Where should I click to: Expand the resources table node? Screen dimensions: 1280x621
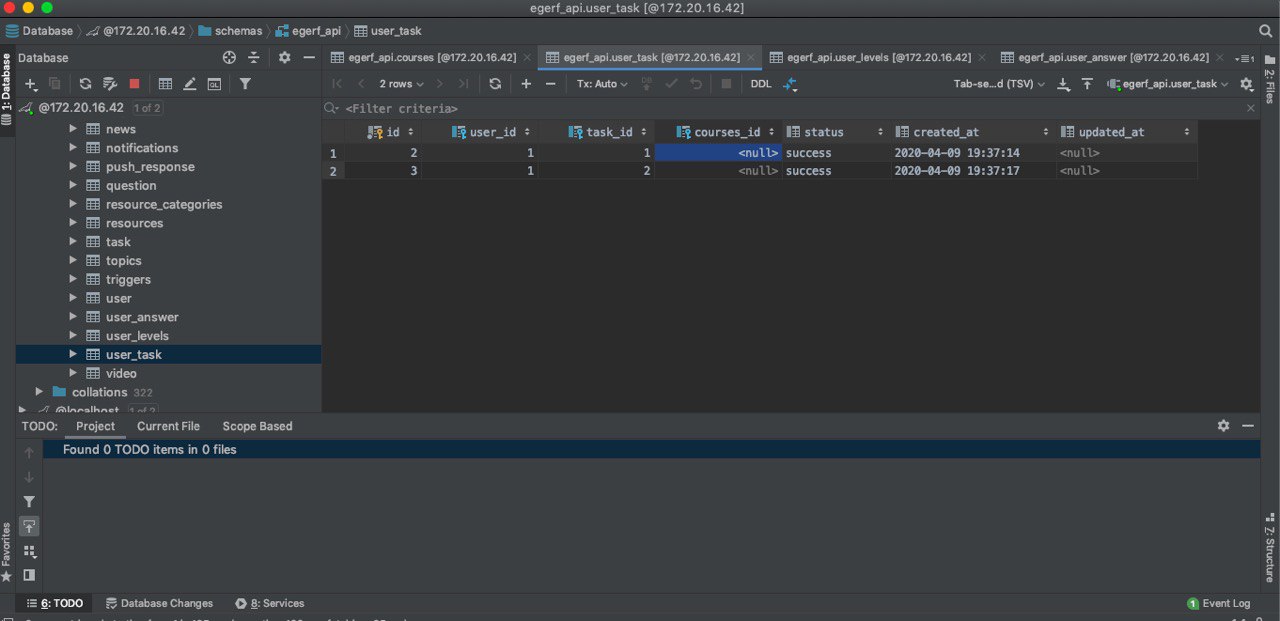click(x=73, y=223)
